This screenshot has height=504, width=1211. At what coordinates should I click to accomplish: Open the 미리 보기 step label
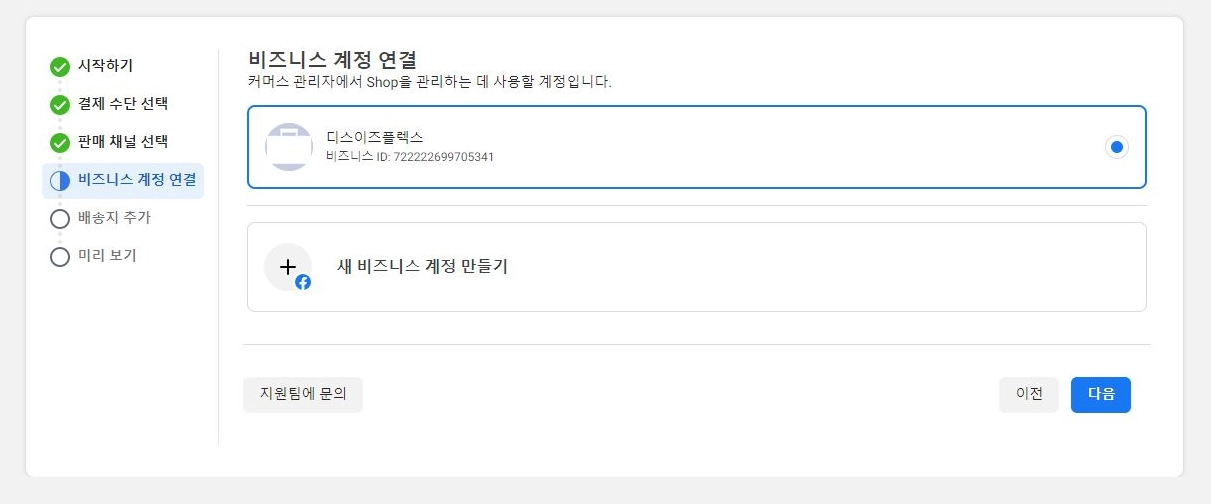pyautogui.click(x=107, y=256)
